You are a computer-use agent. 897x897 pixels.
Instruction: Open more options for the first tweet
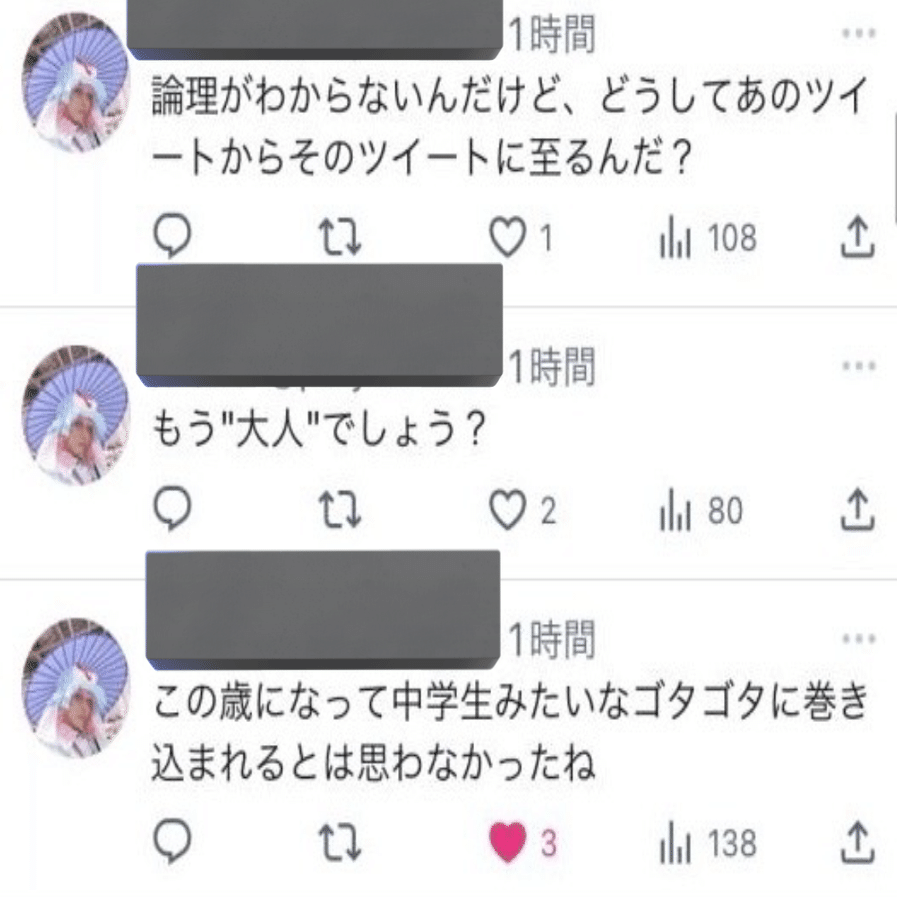pyautogui.click(x=858, y=33)
